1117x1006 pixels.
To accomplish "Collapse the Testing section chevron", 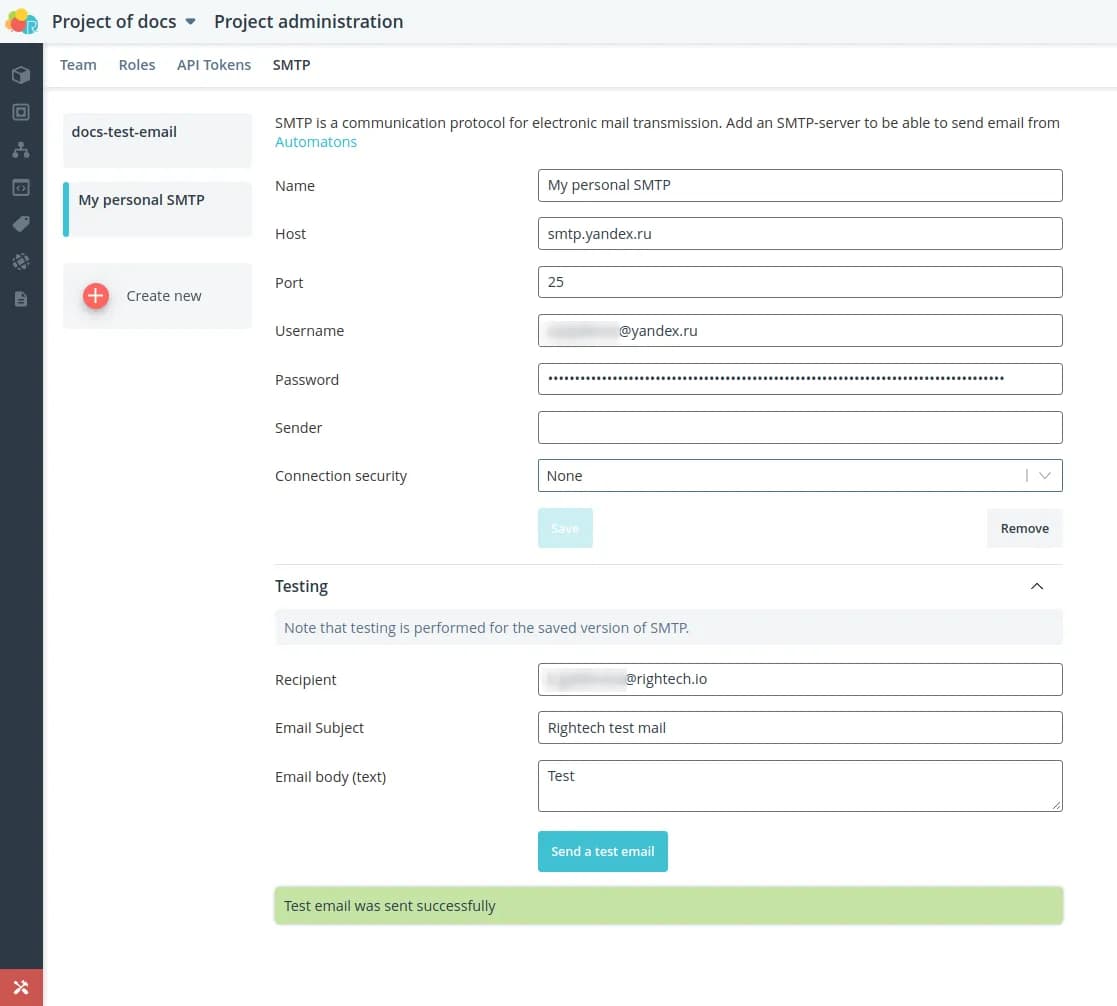I will click(x=1037, y=586).
